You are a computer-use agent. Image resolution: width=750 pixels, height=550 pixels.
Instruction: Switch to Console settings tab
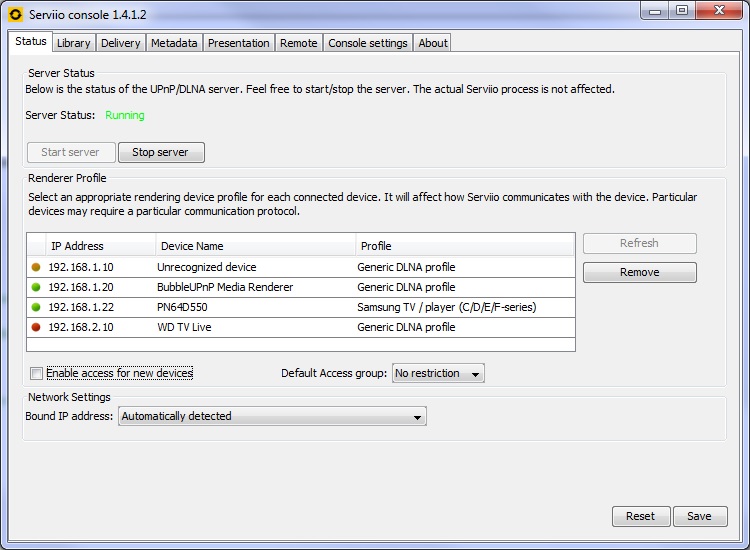click(368, 43)
